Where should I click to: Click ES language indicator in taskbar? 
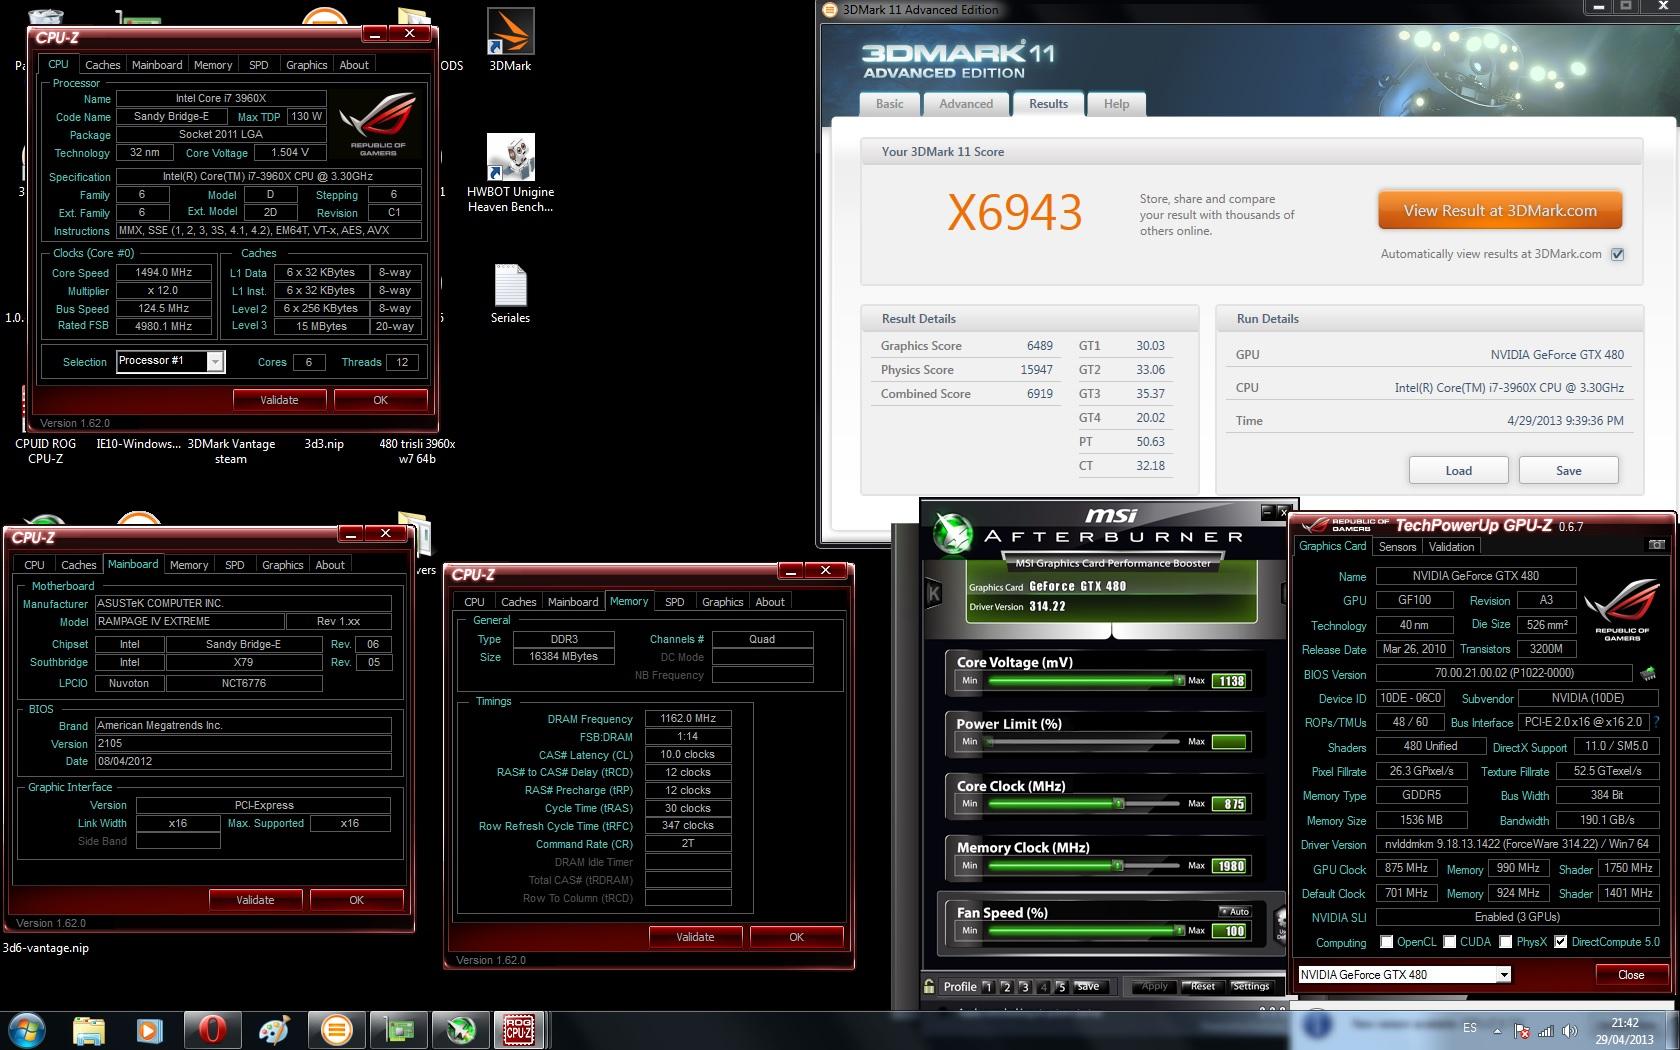click(1469, 1028)
